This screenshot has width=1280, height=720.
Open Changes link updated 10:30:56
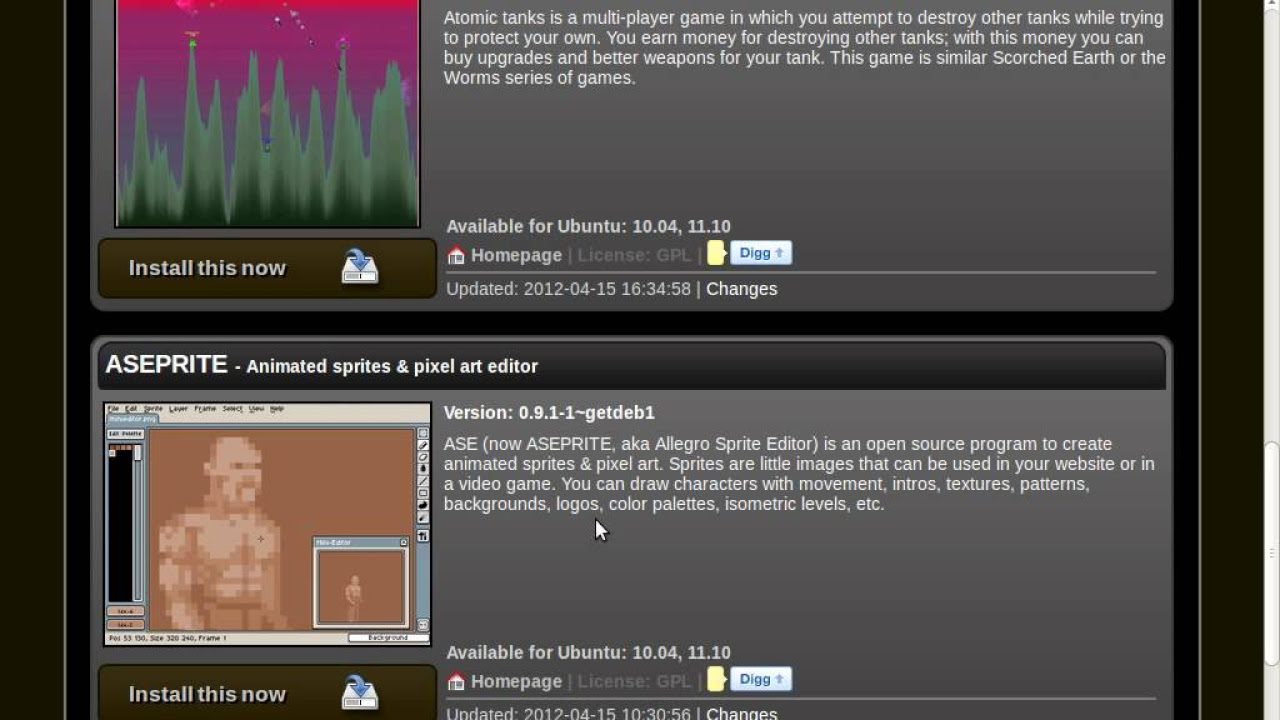point(741,713)
